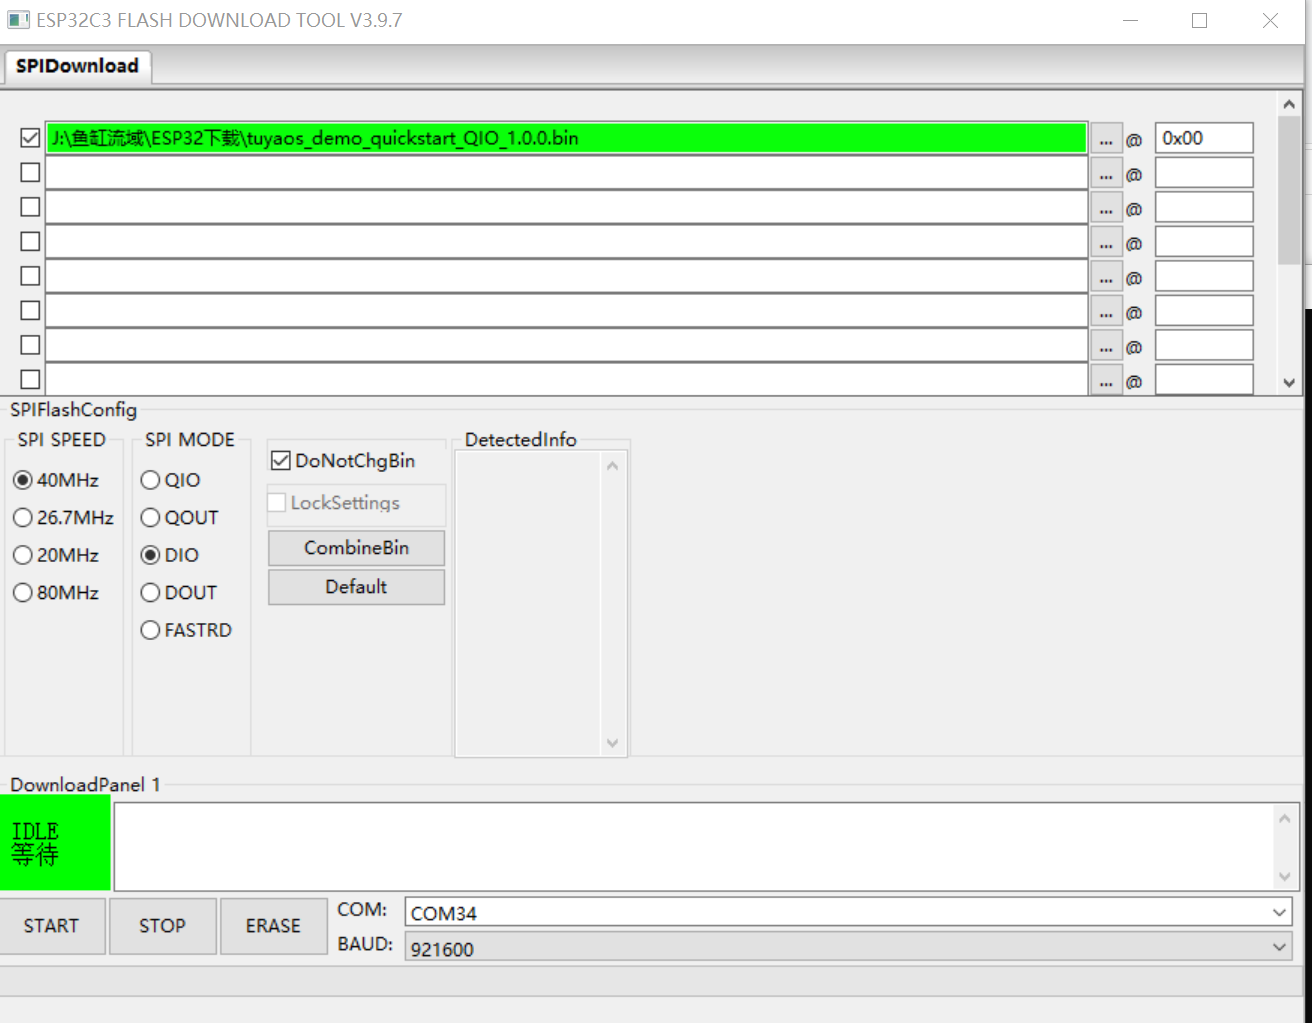Enable the seventh file row checkbox
The image size is (1312, 1023).
[x=30, y=344]
